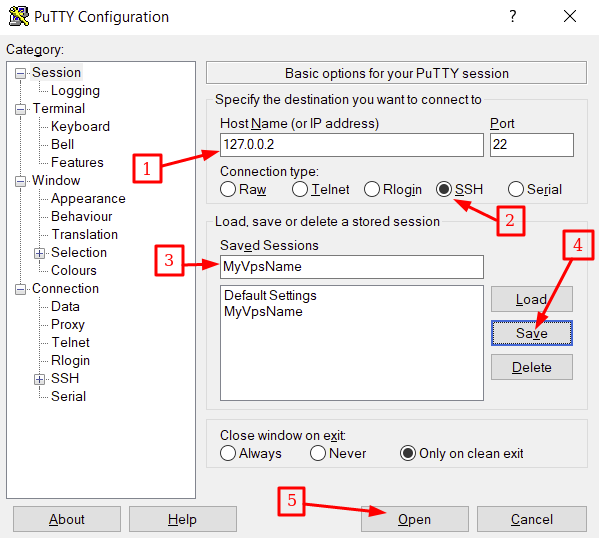Viewport: 599px width, 538px height.
Task: Select MyVpsName in the saved sessions list
Action: click(x=263, y=312)
